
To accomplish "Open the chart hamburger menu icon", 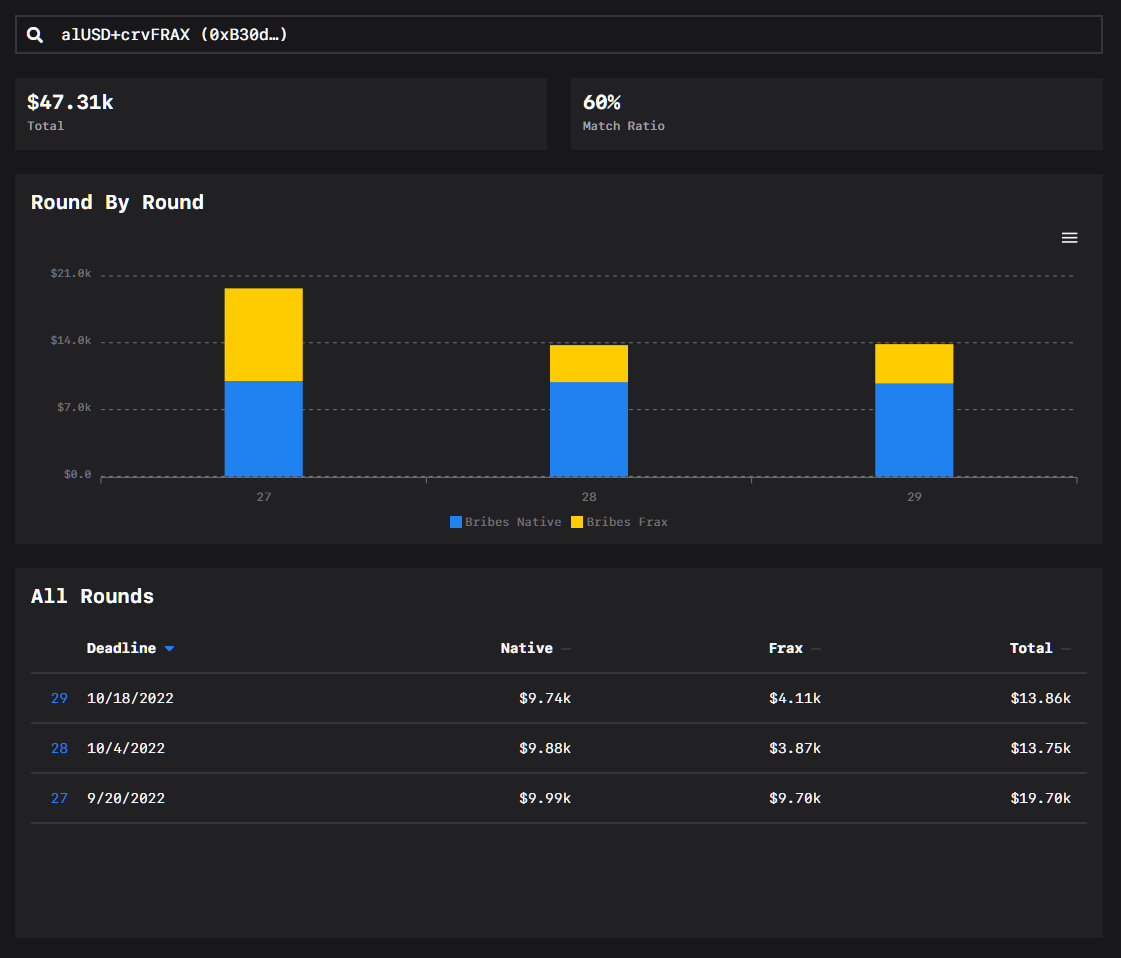I will tap(1069, 237).
